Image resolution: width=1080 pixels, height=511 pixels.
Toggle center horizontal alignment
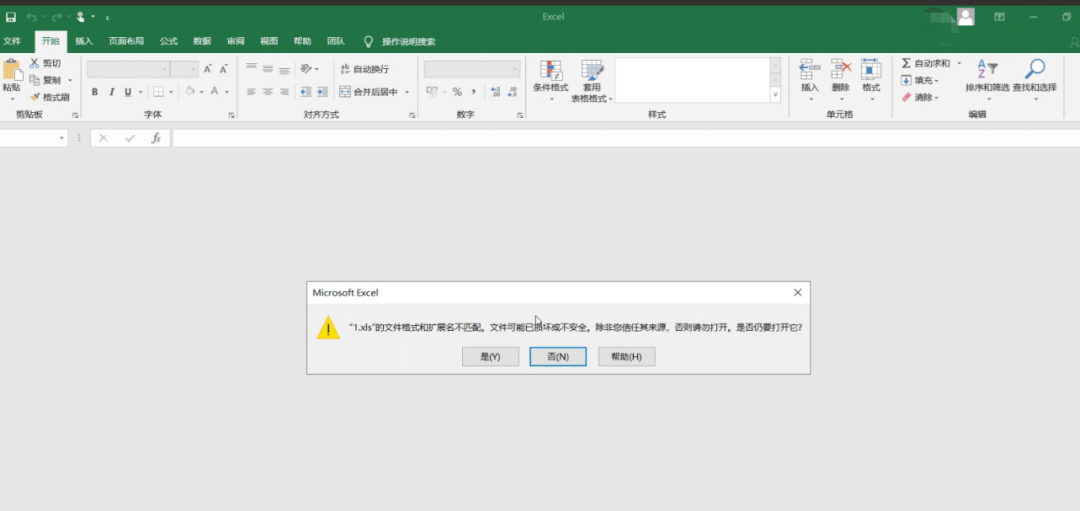click(268, 92)
